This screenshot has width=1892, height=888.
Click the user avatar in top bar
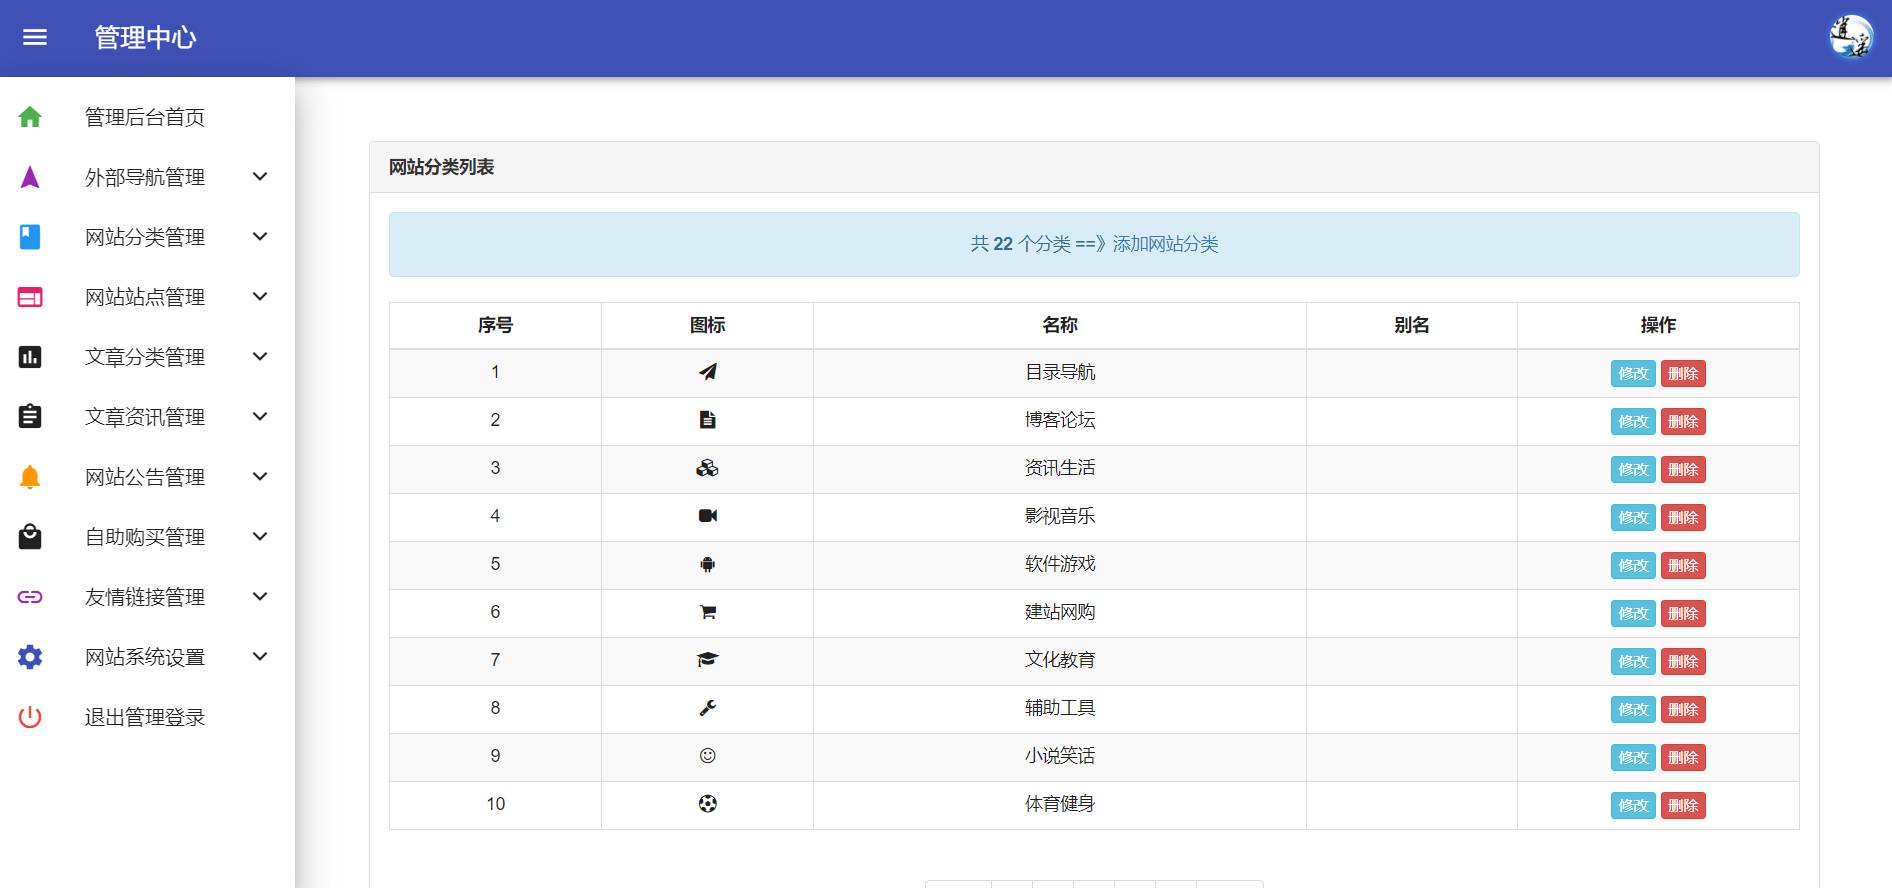point(1851,37)
